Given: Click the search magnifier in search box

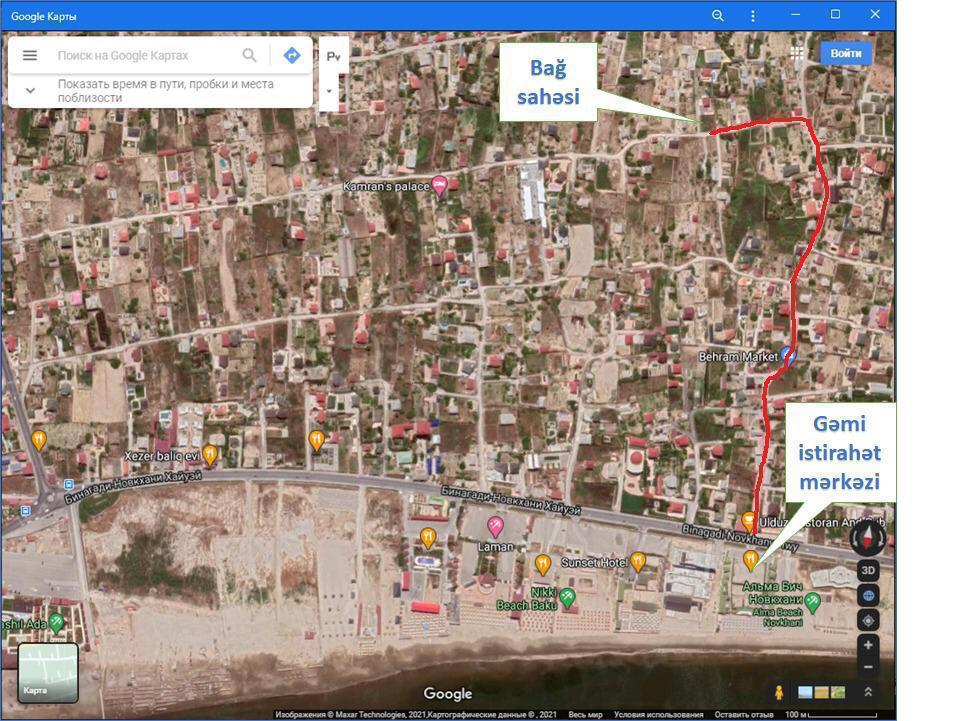Looking at the screenshot, I should [249, 56].
